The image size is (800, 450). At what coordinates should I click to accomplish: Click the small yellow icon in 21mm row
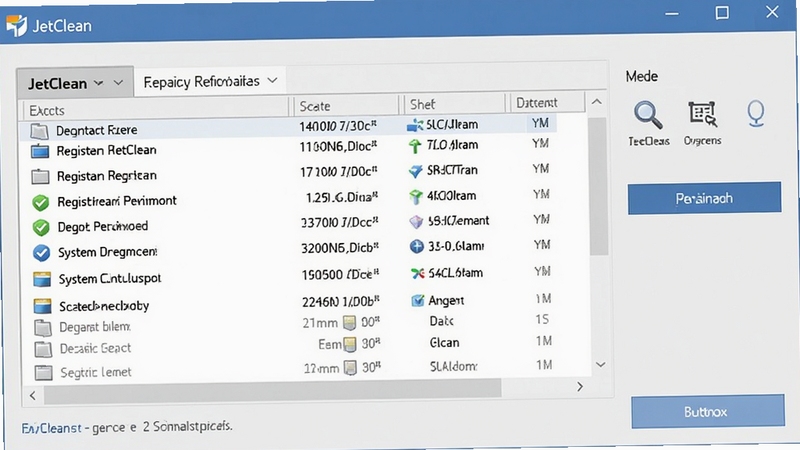[x=349, y=322]
